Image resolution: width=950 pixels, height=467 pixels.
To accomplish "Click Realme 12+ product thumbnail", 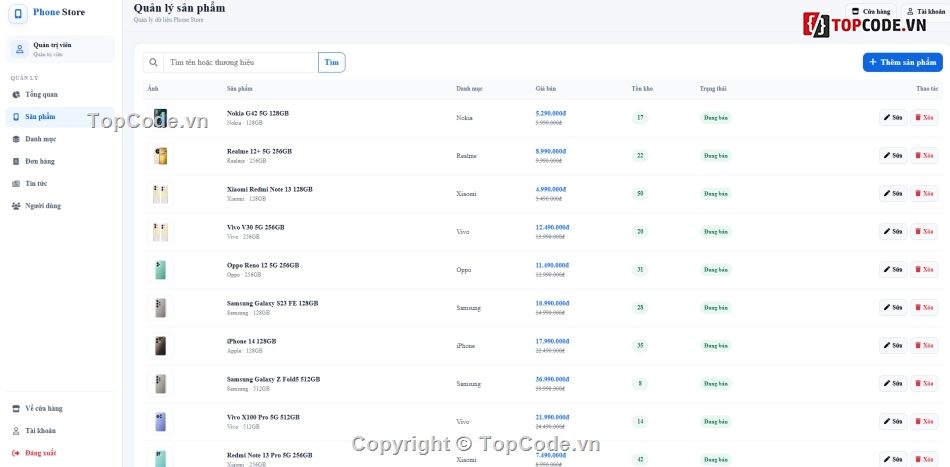I will click(161, 156).
